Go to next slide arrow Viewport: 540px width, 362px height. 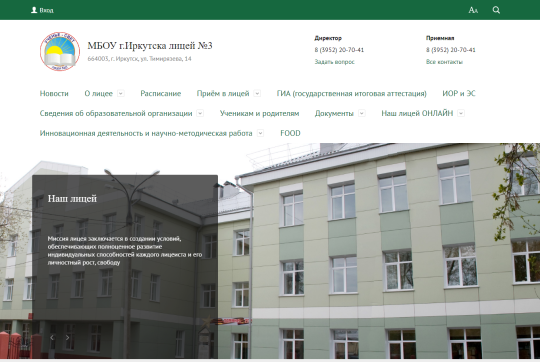pos(68,338)
